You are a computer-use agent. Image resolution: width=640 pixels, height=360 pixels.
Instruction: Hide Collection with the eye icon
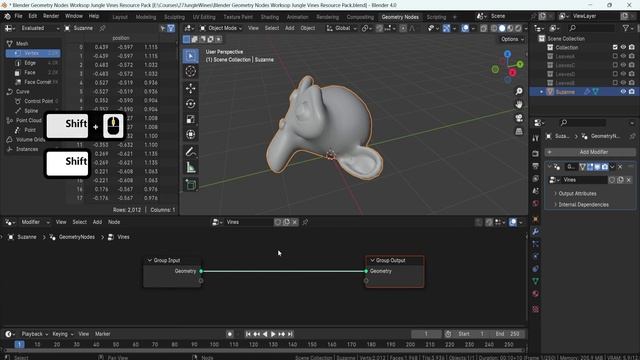pos(623,47)
